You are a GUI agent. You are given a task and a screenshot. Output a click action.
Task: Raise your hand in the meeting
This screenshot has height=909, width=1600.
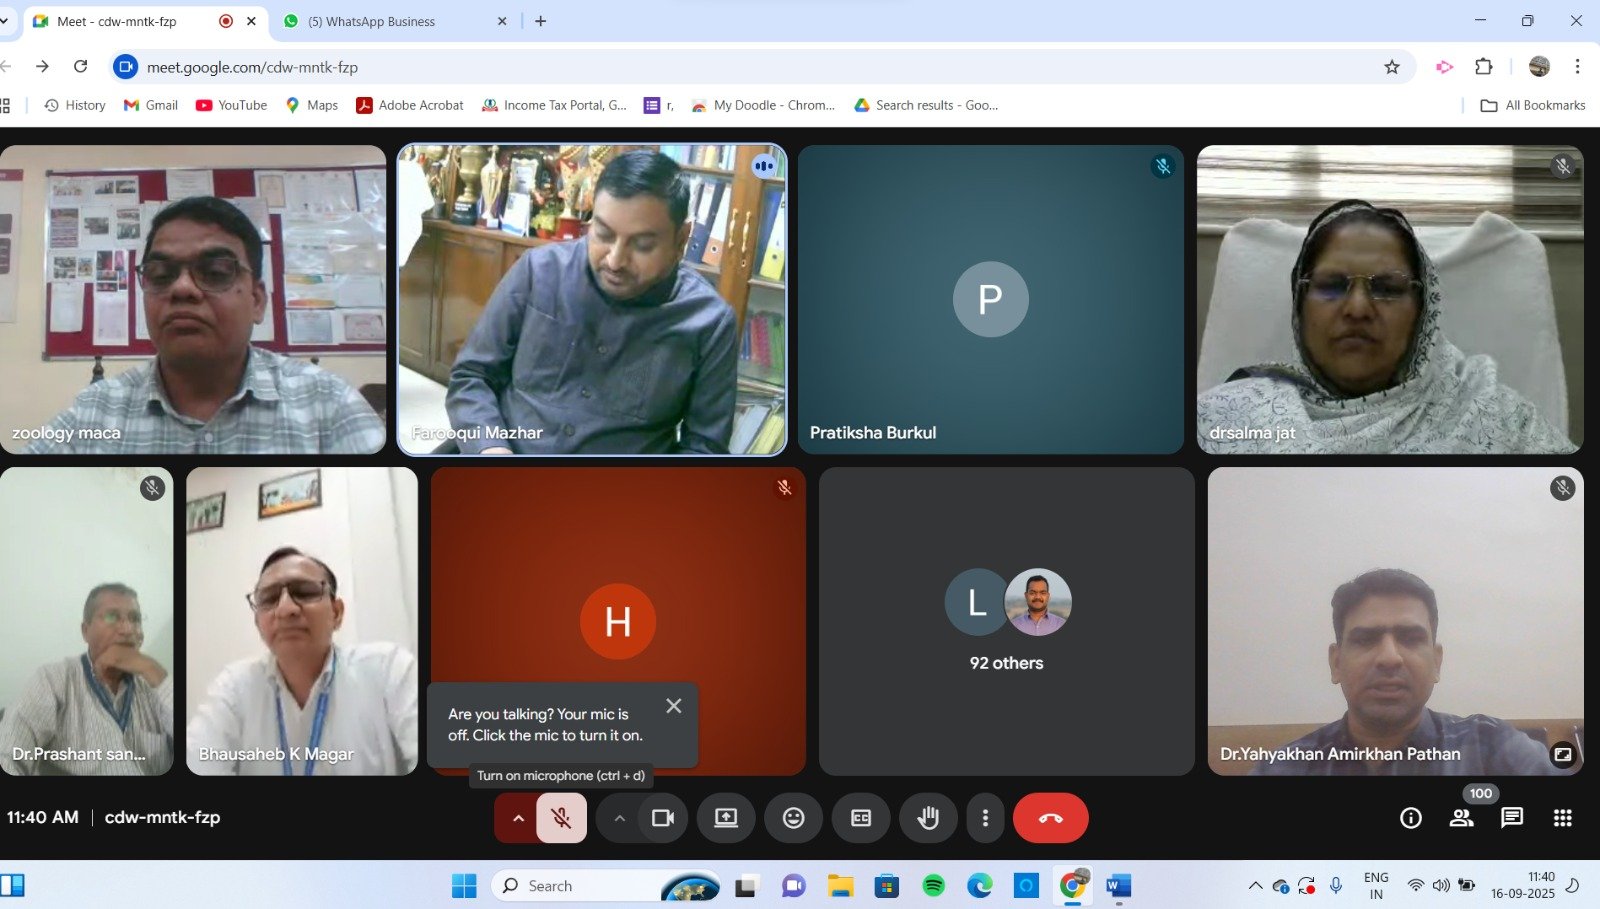pos(928,817)
